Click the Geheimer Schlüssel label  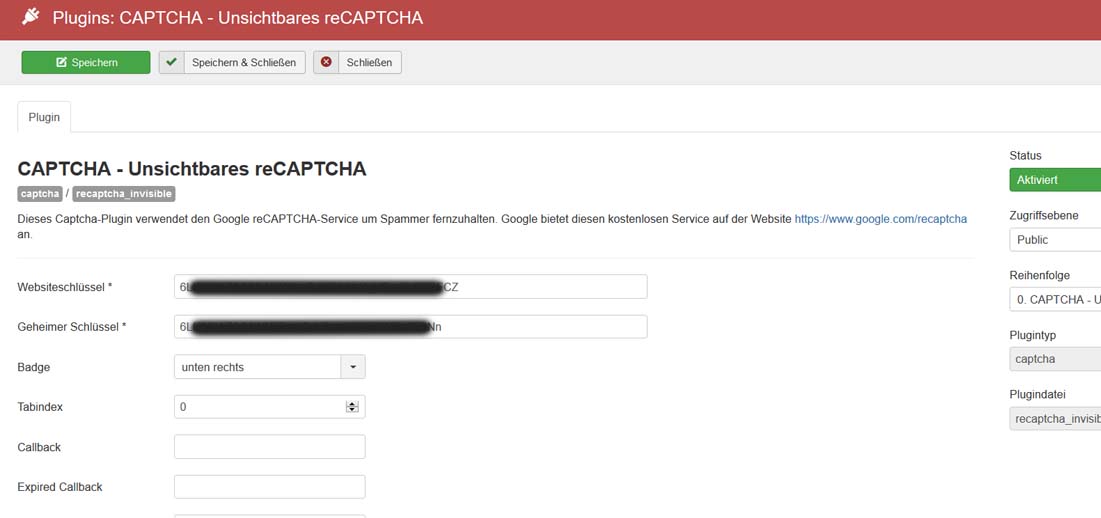pos(72,327)
